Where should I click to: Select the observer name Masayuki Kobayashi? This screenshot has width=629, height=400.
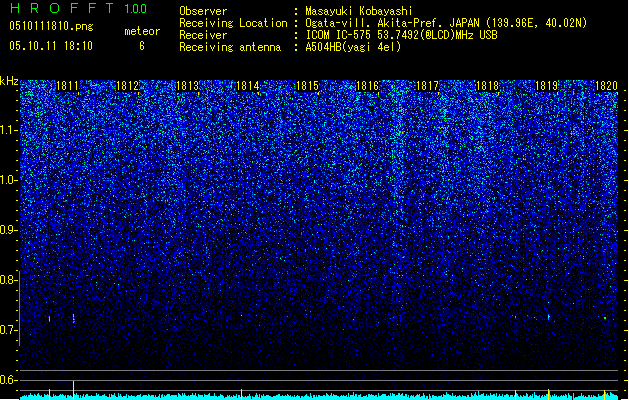click(x=359, y=11)
